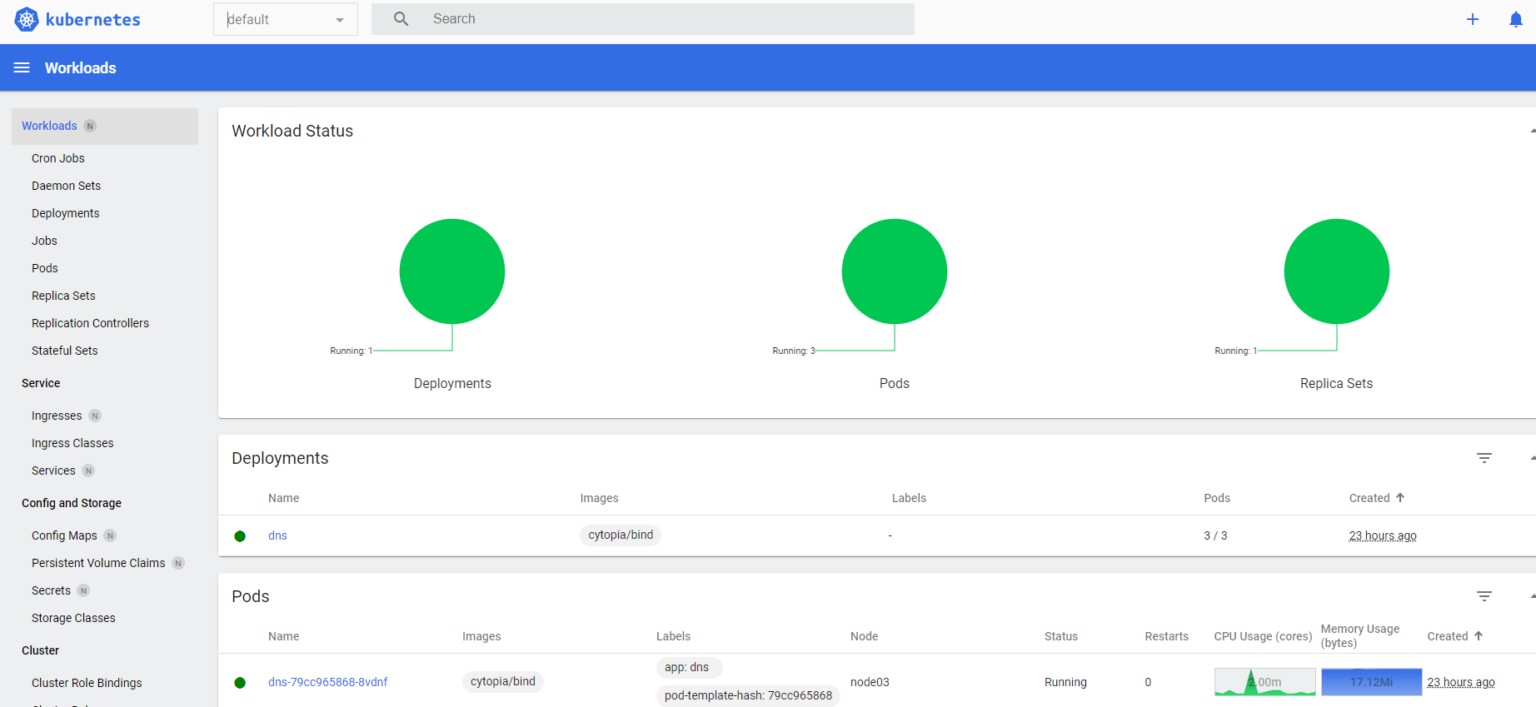Click the pod-template-hash: 79cc965868 label chip
Screen dimensions: 1536x707
[x=748, y=696]
